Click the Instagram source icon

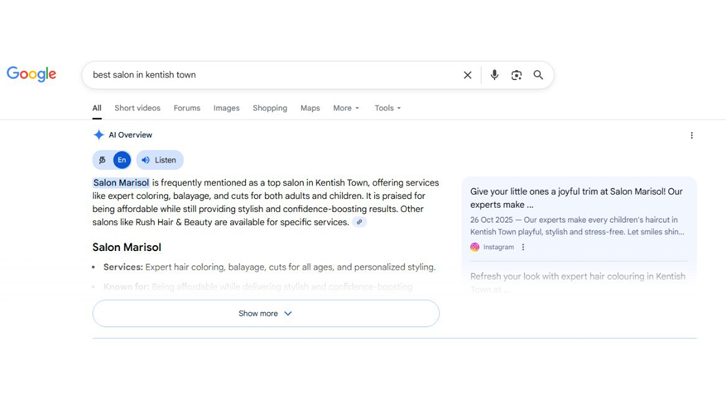point(475,247)
